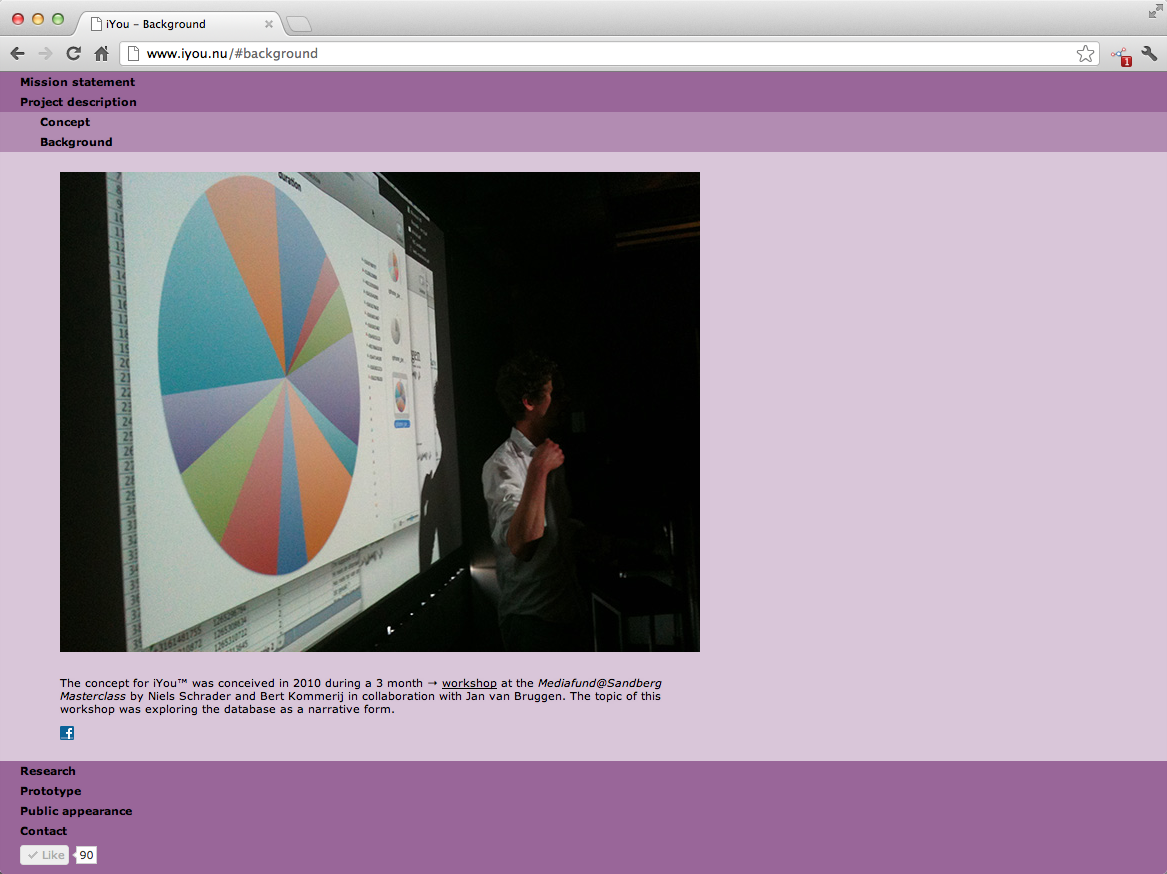This screenshot has height=874, width=1167.
Task: Reload the page with refresh icon
Action: tap(73, 54)
